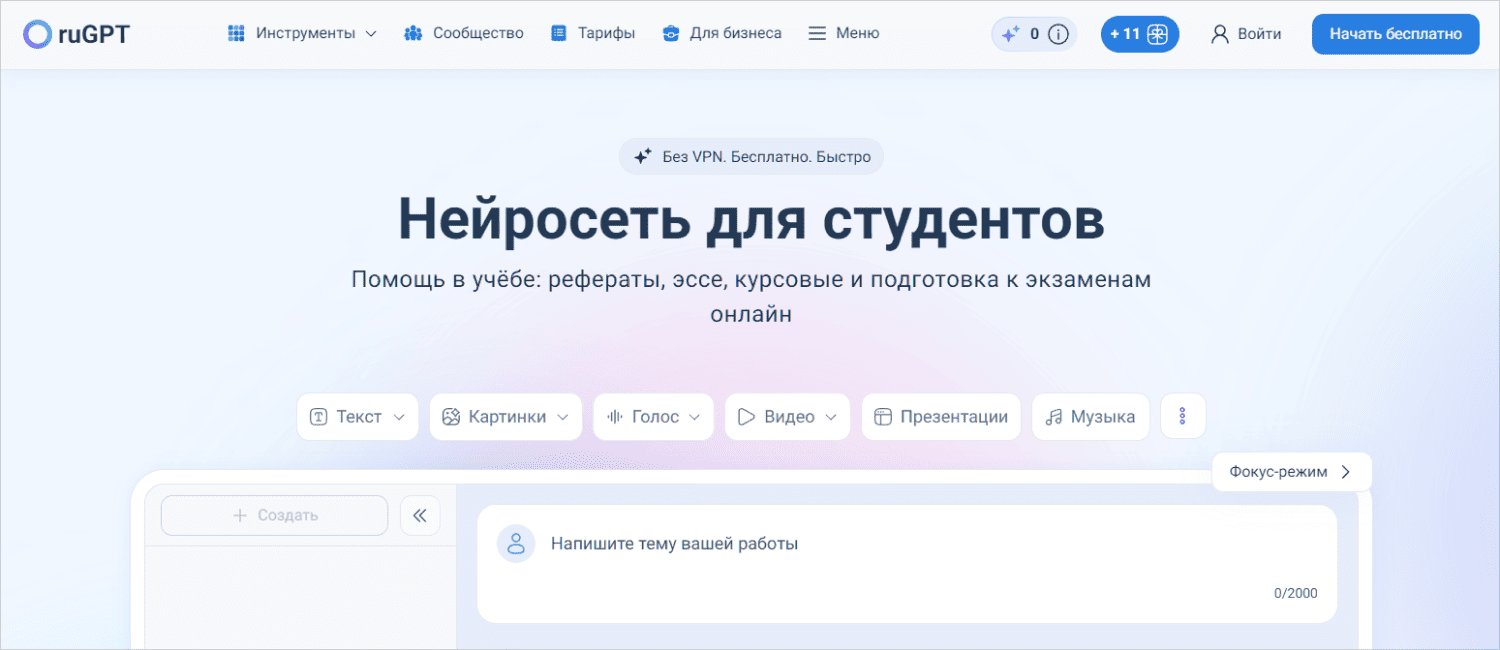Click the three-dots more tools icon
Viewport: 1500px width, 650px height.
click(1183, 417)
